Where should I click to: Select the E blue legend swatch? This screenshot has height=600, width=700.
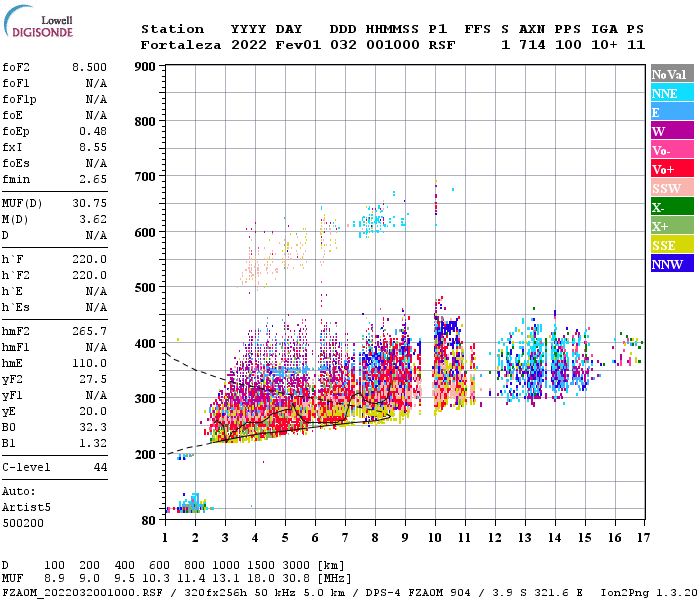672,112
